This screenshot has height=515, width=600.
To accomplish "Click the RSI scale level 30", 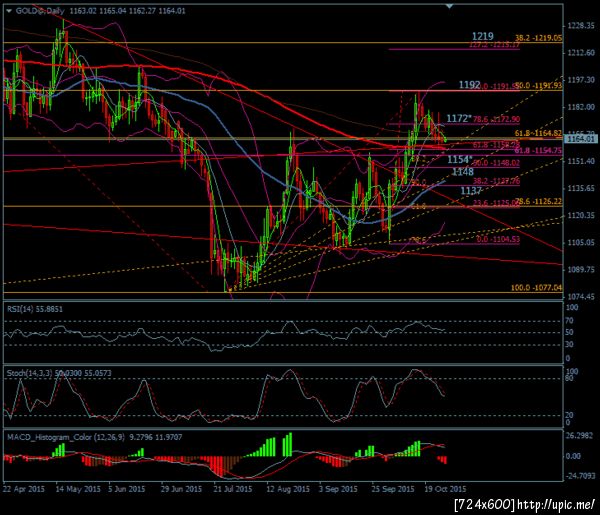I will [x=569, y=344].
